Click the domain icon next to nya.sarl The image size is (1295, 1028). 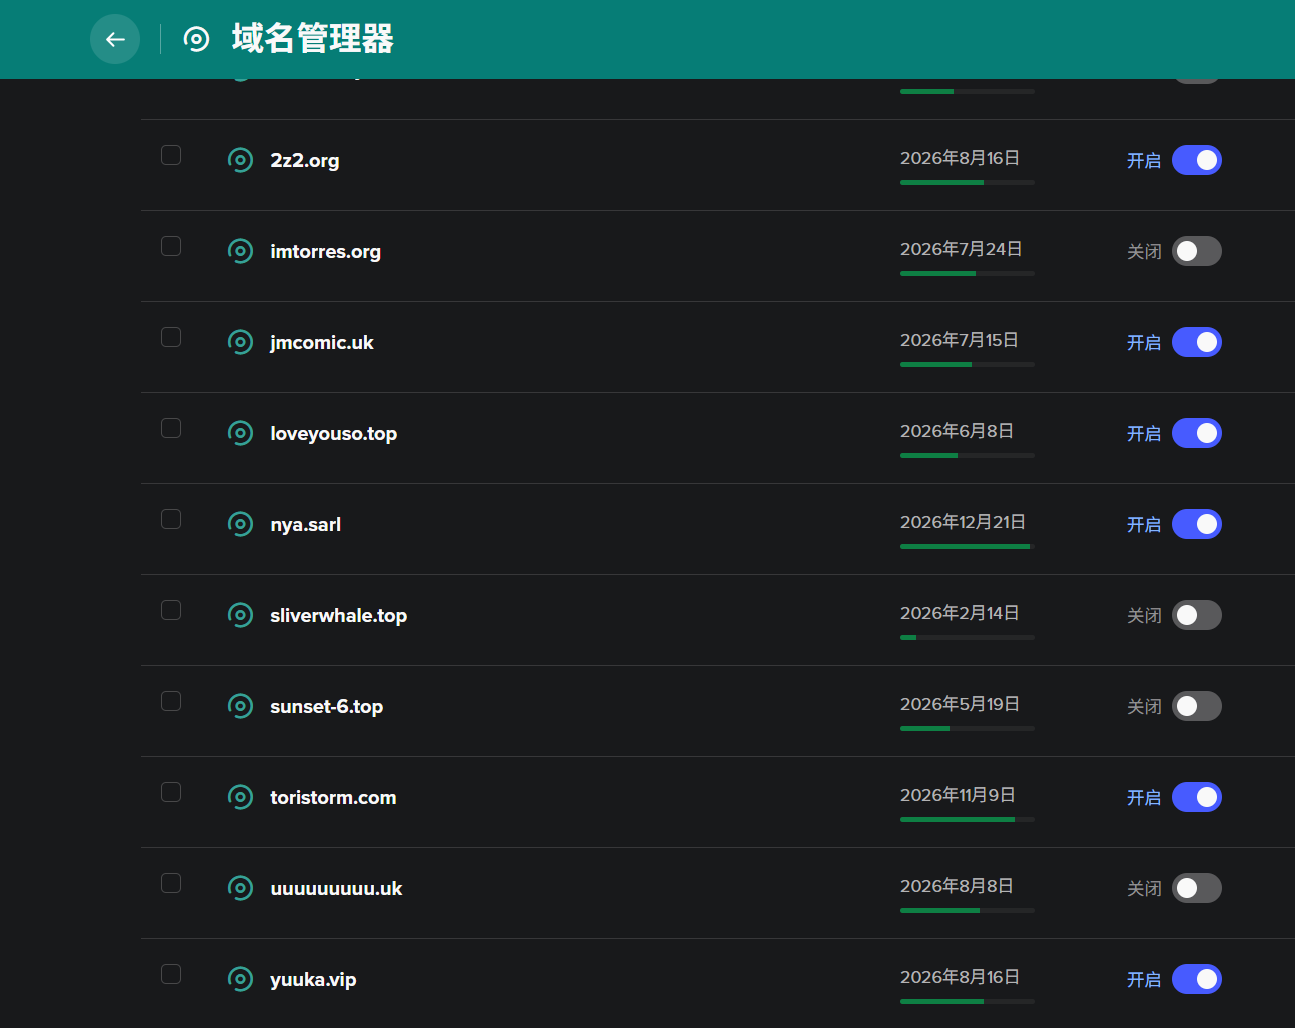pos(240,524)
